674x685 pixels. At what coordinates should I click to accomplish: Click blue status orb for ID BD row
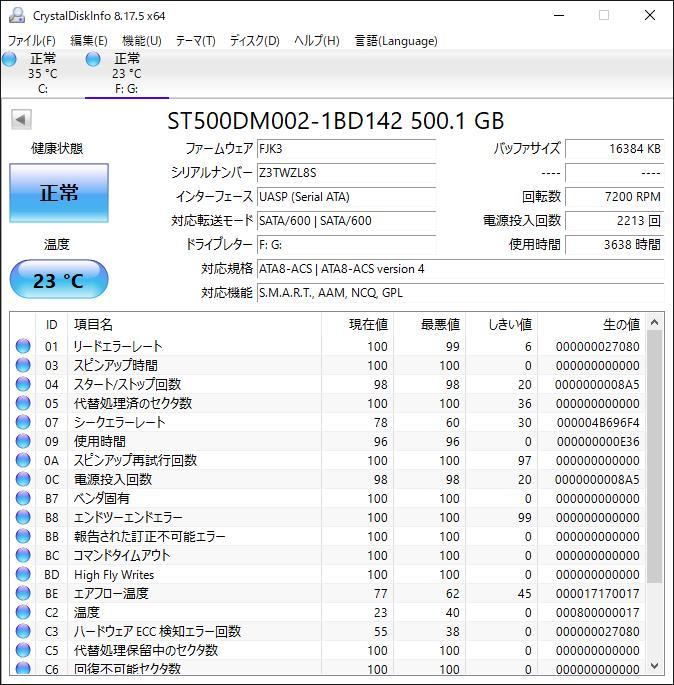point(23,574)
